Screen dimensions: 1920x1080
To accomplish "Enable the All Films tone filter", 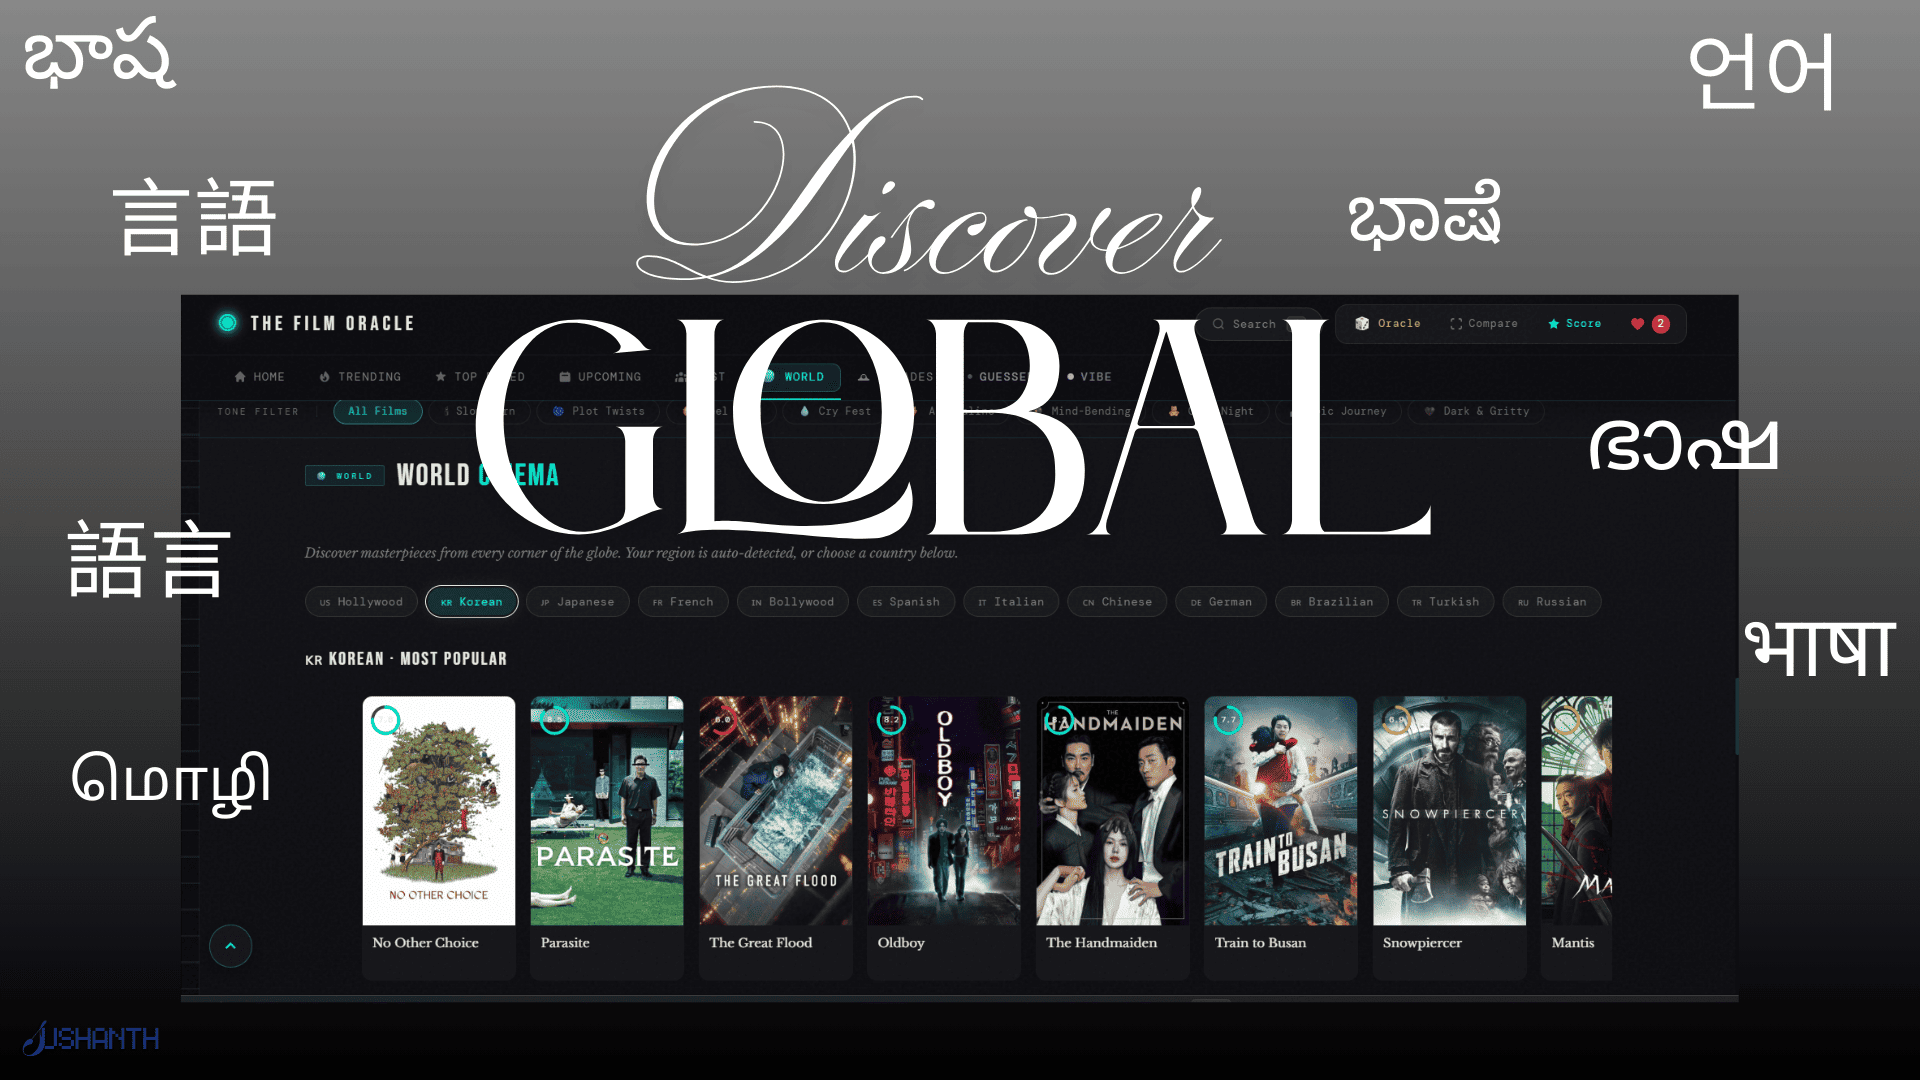I will [x=377, y=411].
